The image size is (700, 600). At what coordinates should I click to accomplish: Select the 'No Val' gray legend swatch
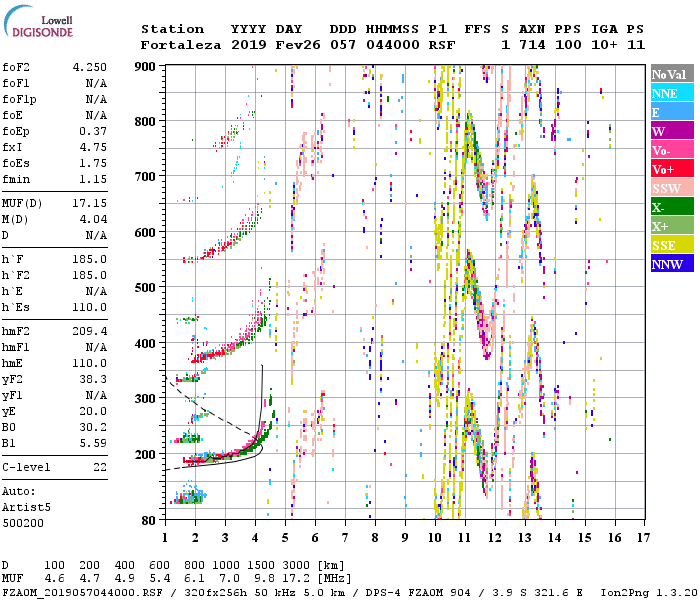(672, 74)
